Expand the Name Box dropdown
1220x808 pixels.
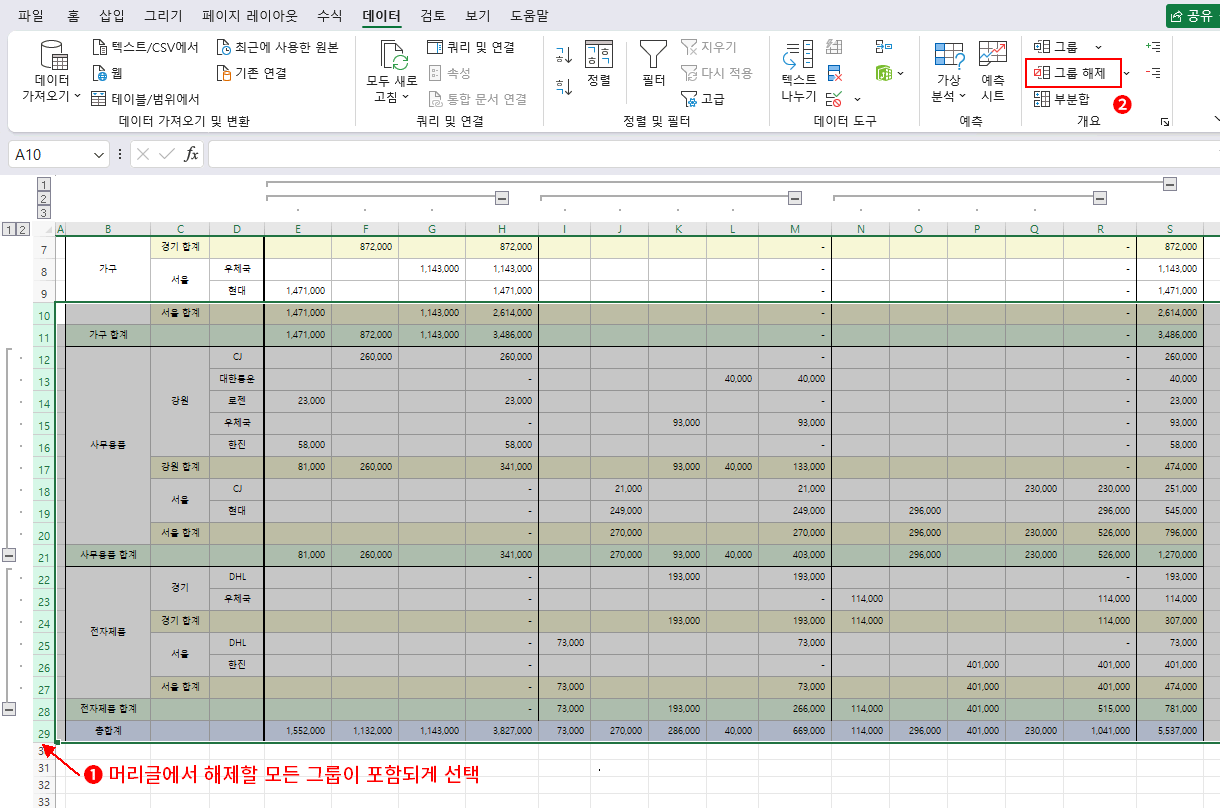(99, 155)
